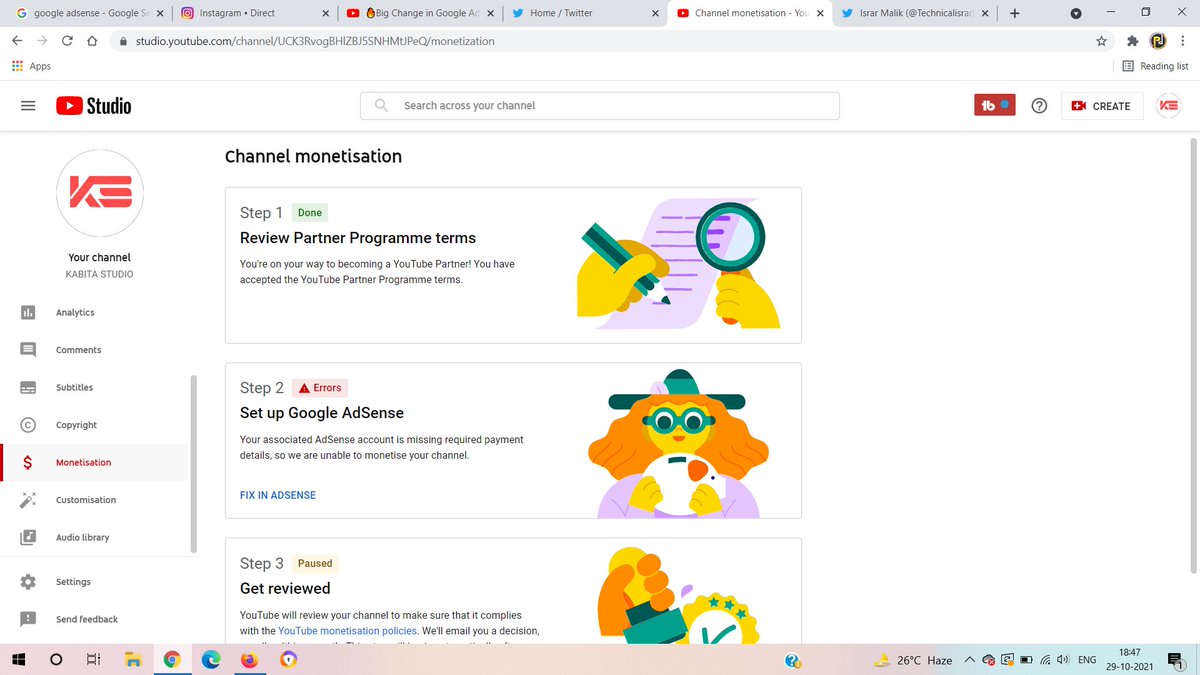
Task: Click the Done badge on Step 1
Action: pos(310,213)
